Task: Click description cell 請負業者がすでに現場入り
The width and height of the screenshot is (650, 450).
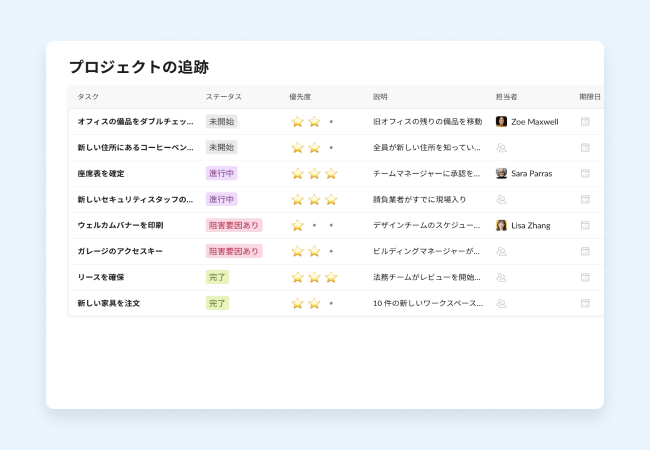Action: pyautogui.click(x=419, y=199)
